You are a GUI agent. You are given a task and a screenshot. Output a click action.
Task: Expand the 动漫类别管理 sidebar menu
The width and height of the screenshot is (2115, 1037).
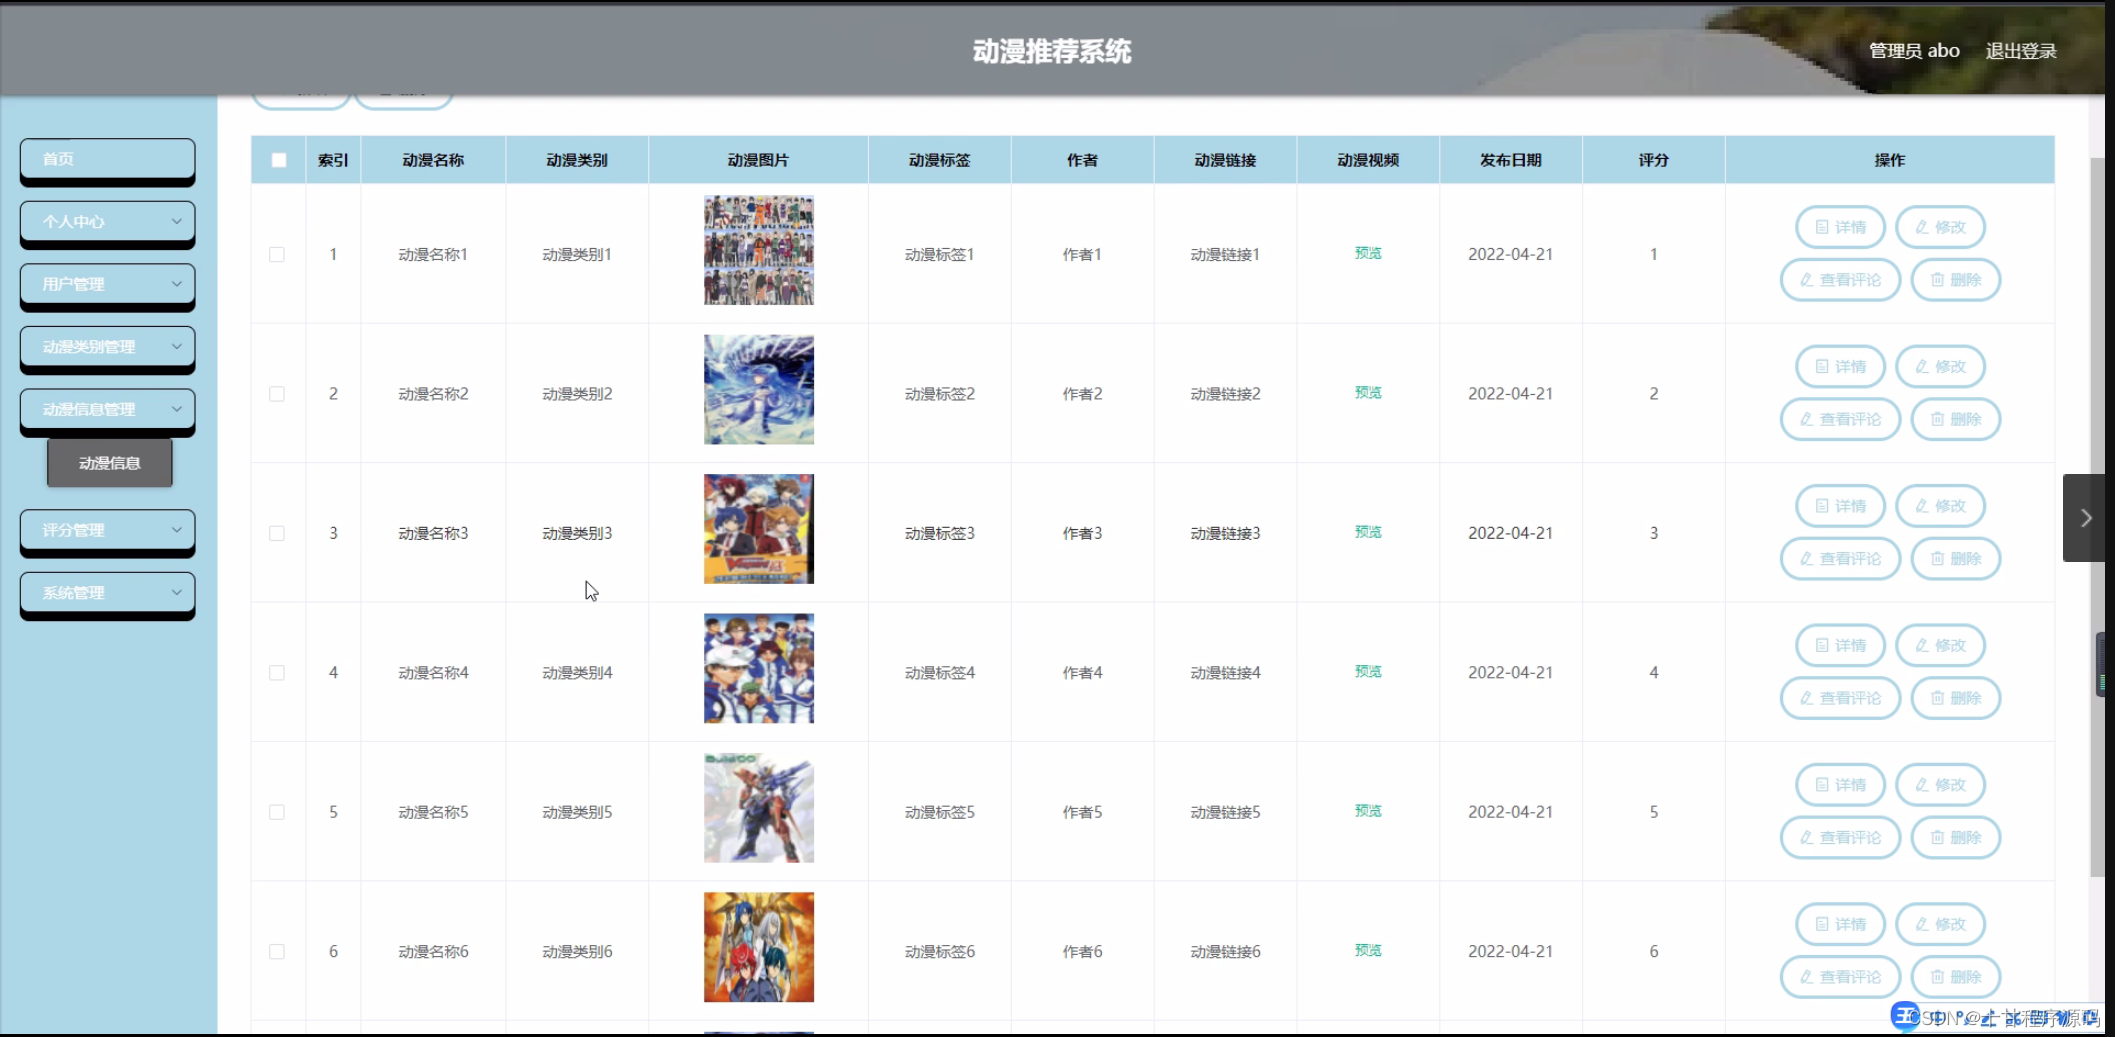coord(107,347)
